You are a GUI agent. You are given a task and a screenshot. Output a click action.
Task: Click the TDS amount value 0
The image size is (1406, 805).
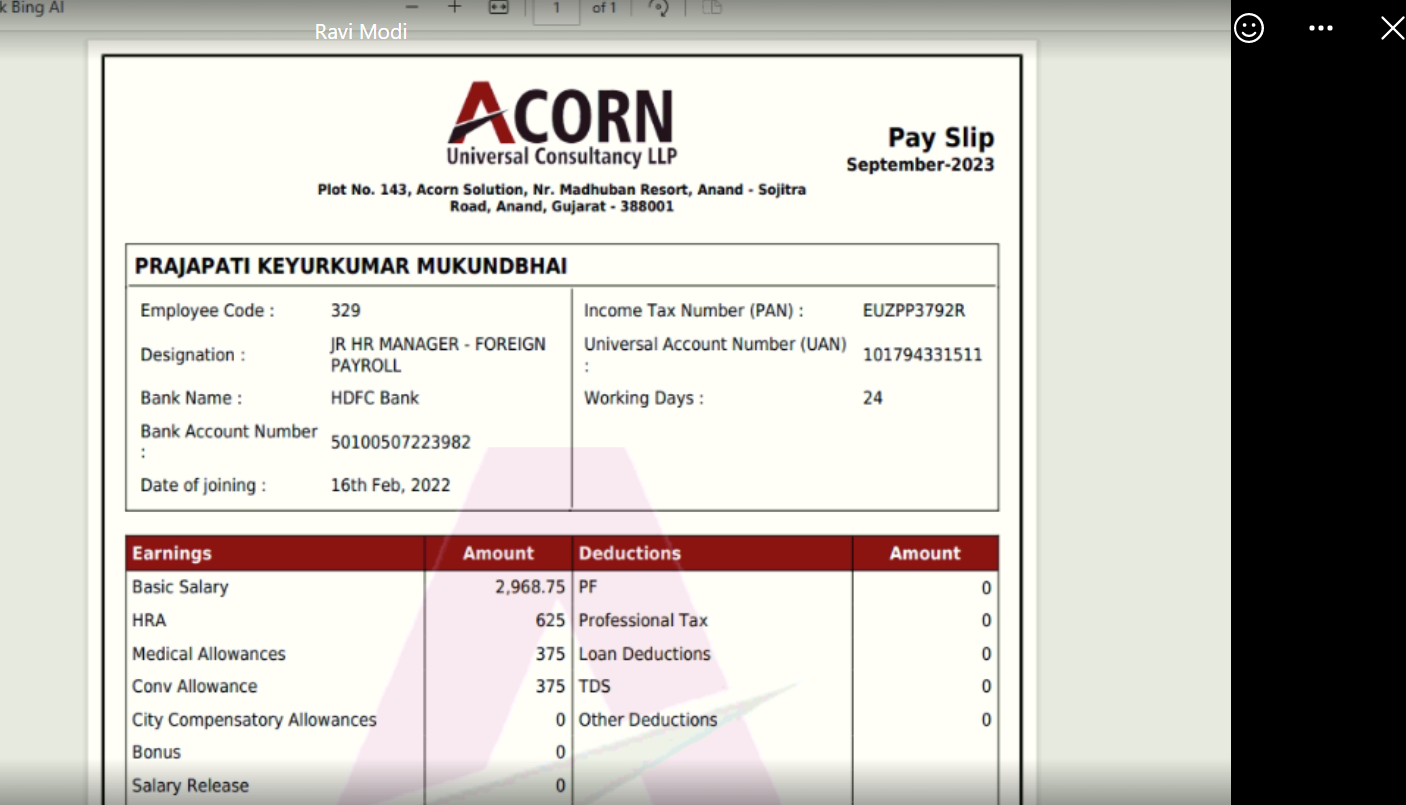tap(986, 686)
